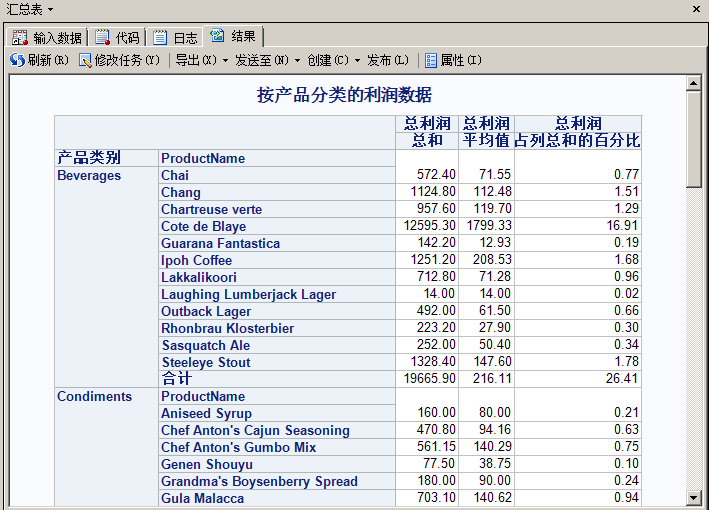Click the 代码 tab icon
Image resolution: width=709 pixels, height=510 pixels.
(102, 38)
